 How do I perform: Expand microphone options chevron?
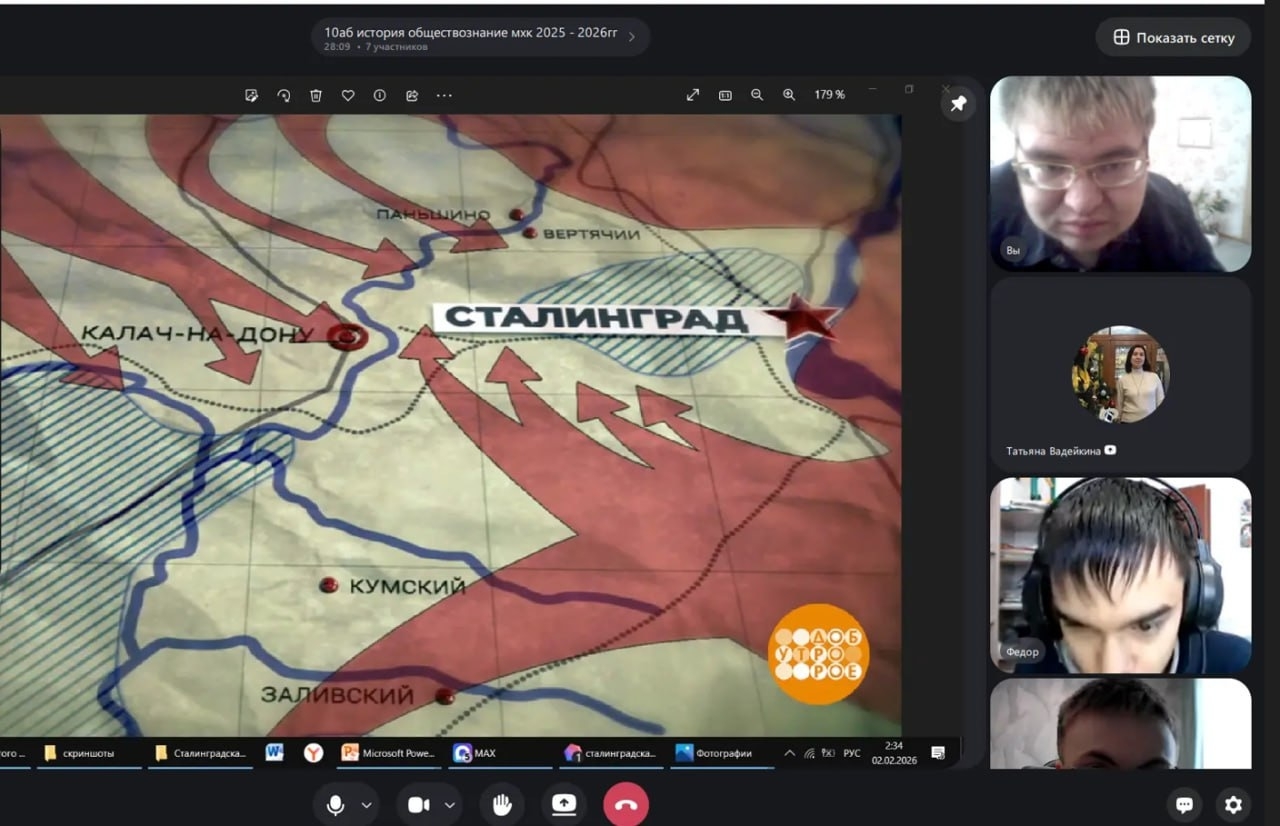coord(367,805)
